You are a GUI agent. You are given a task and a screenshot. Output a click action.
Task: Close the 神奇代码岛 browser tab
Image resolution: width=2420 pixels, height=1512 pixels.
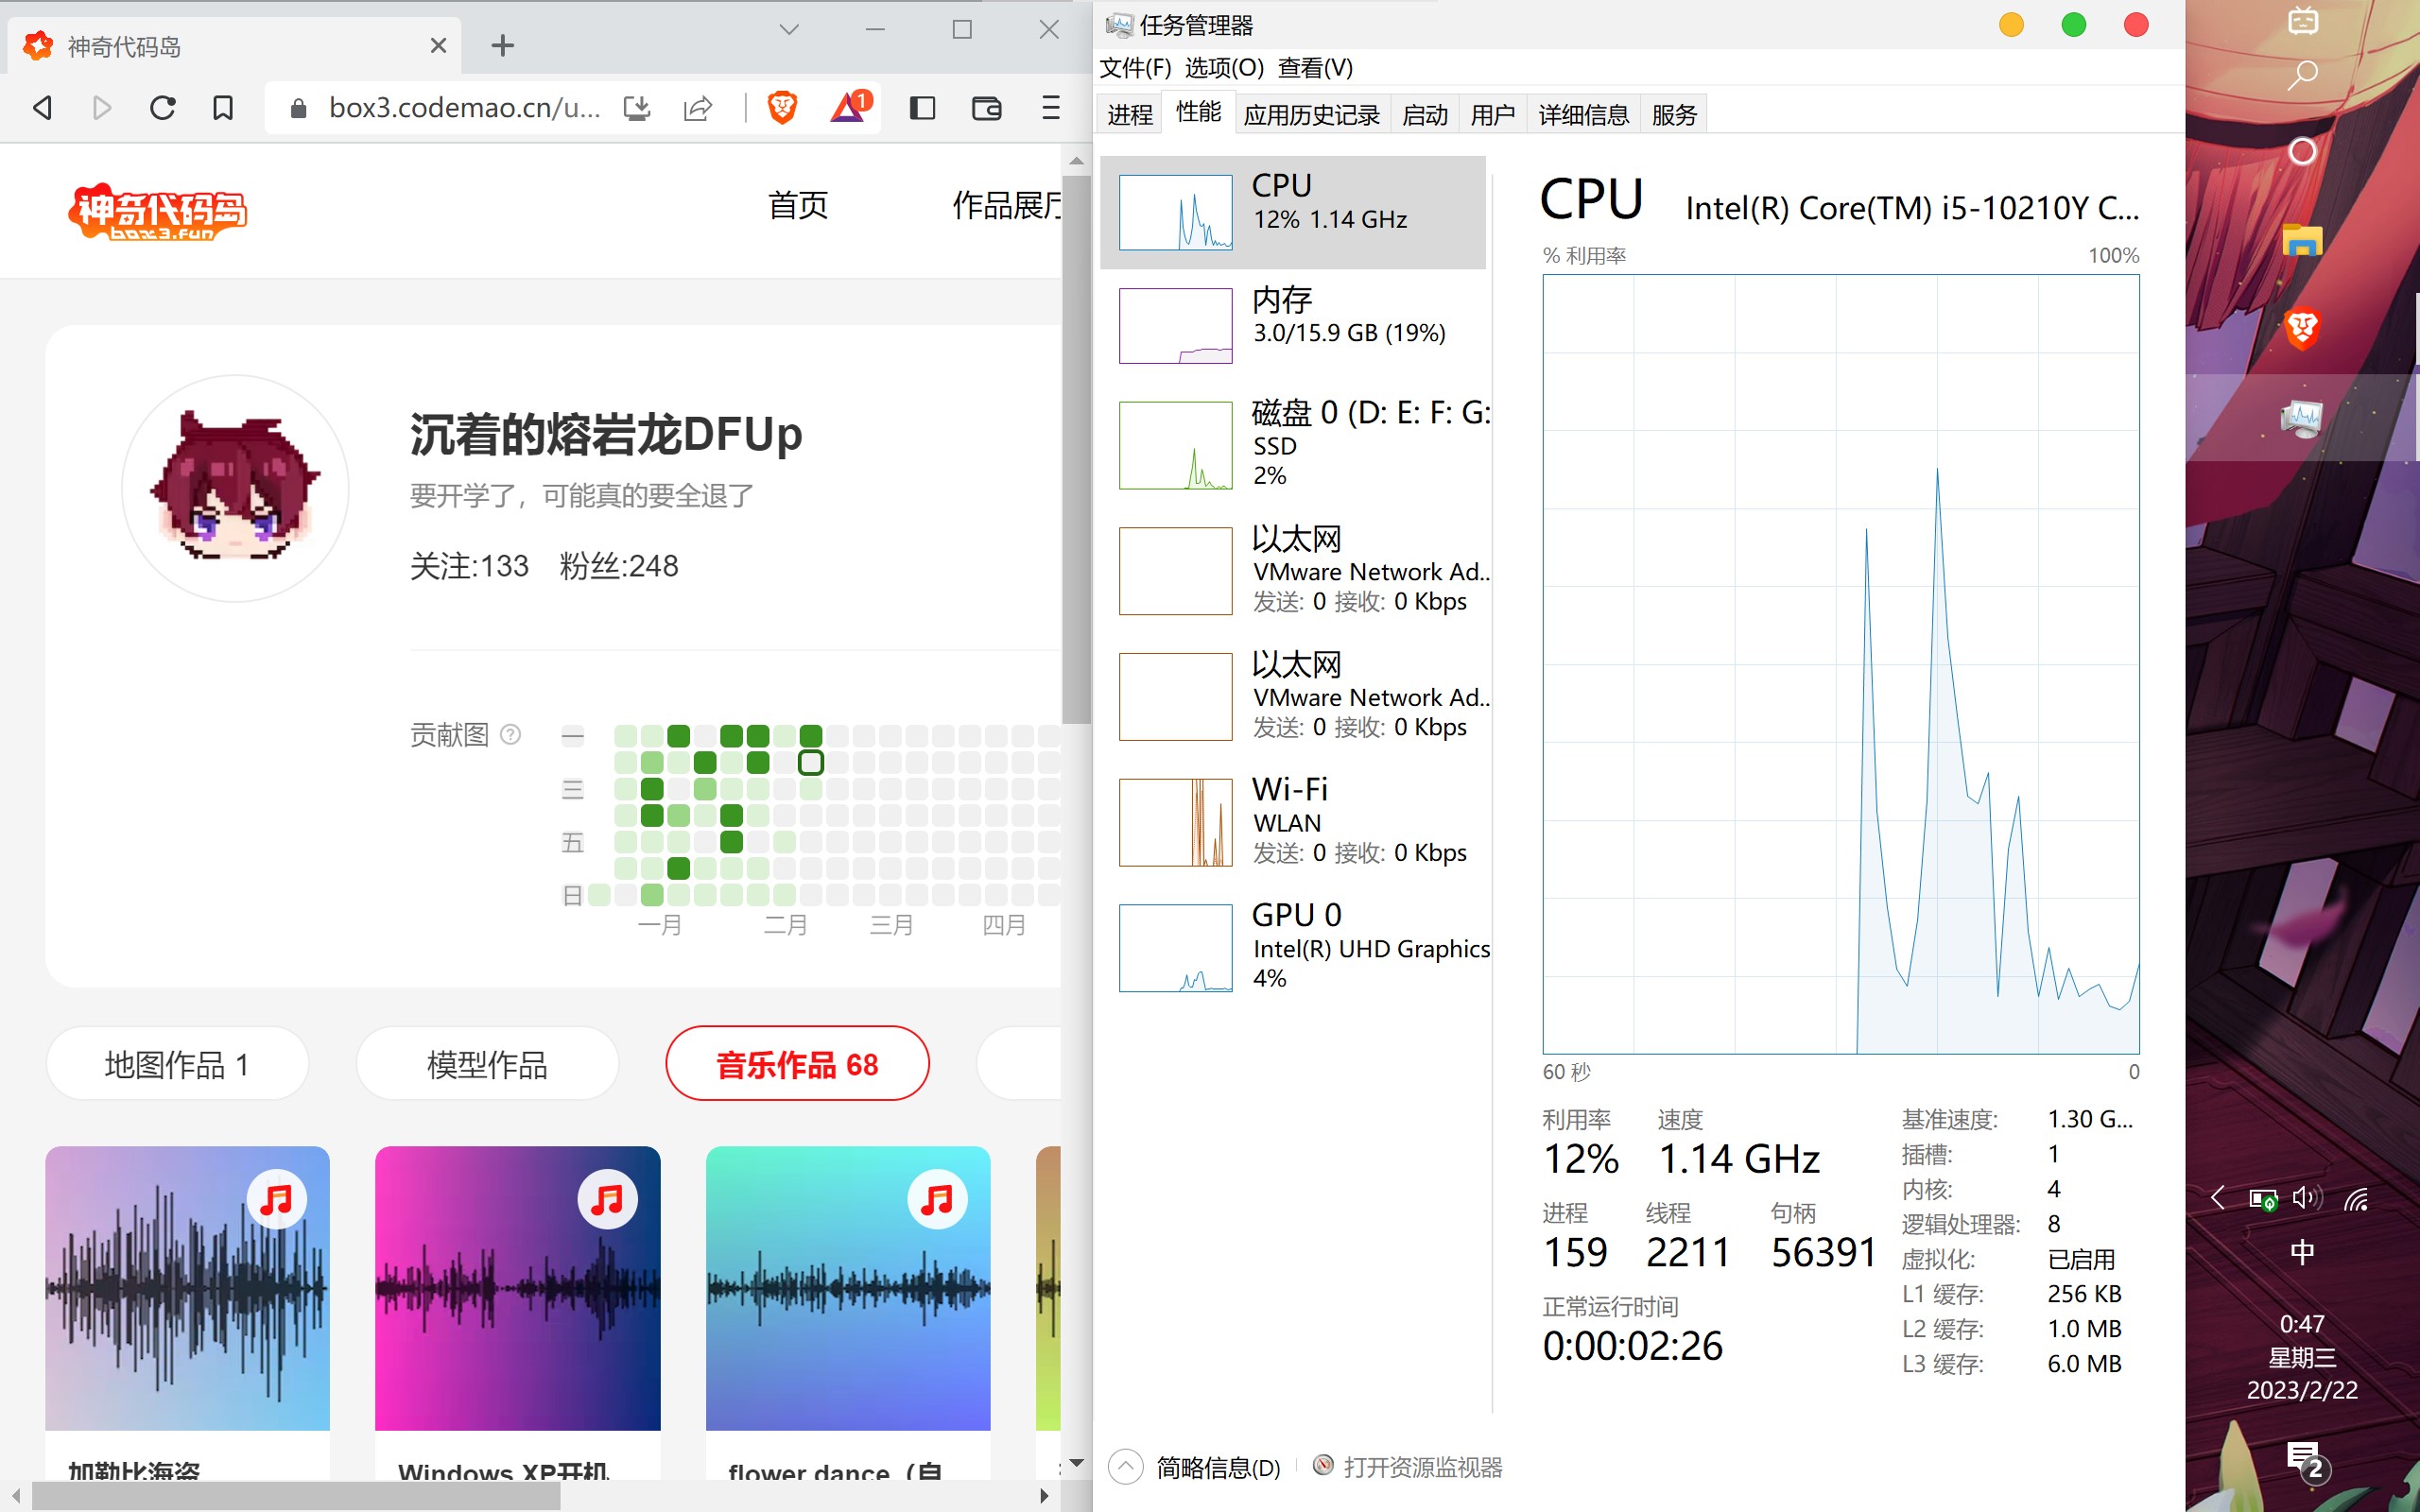click(438, 46)
